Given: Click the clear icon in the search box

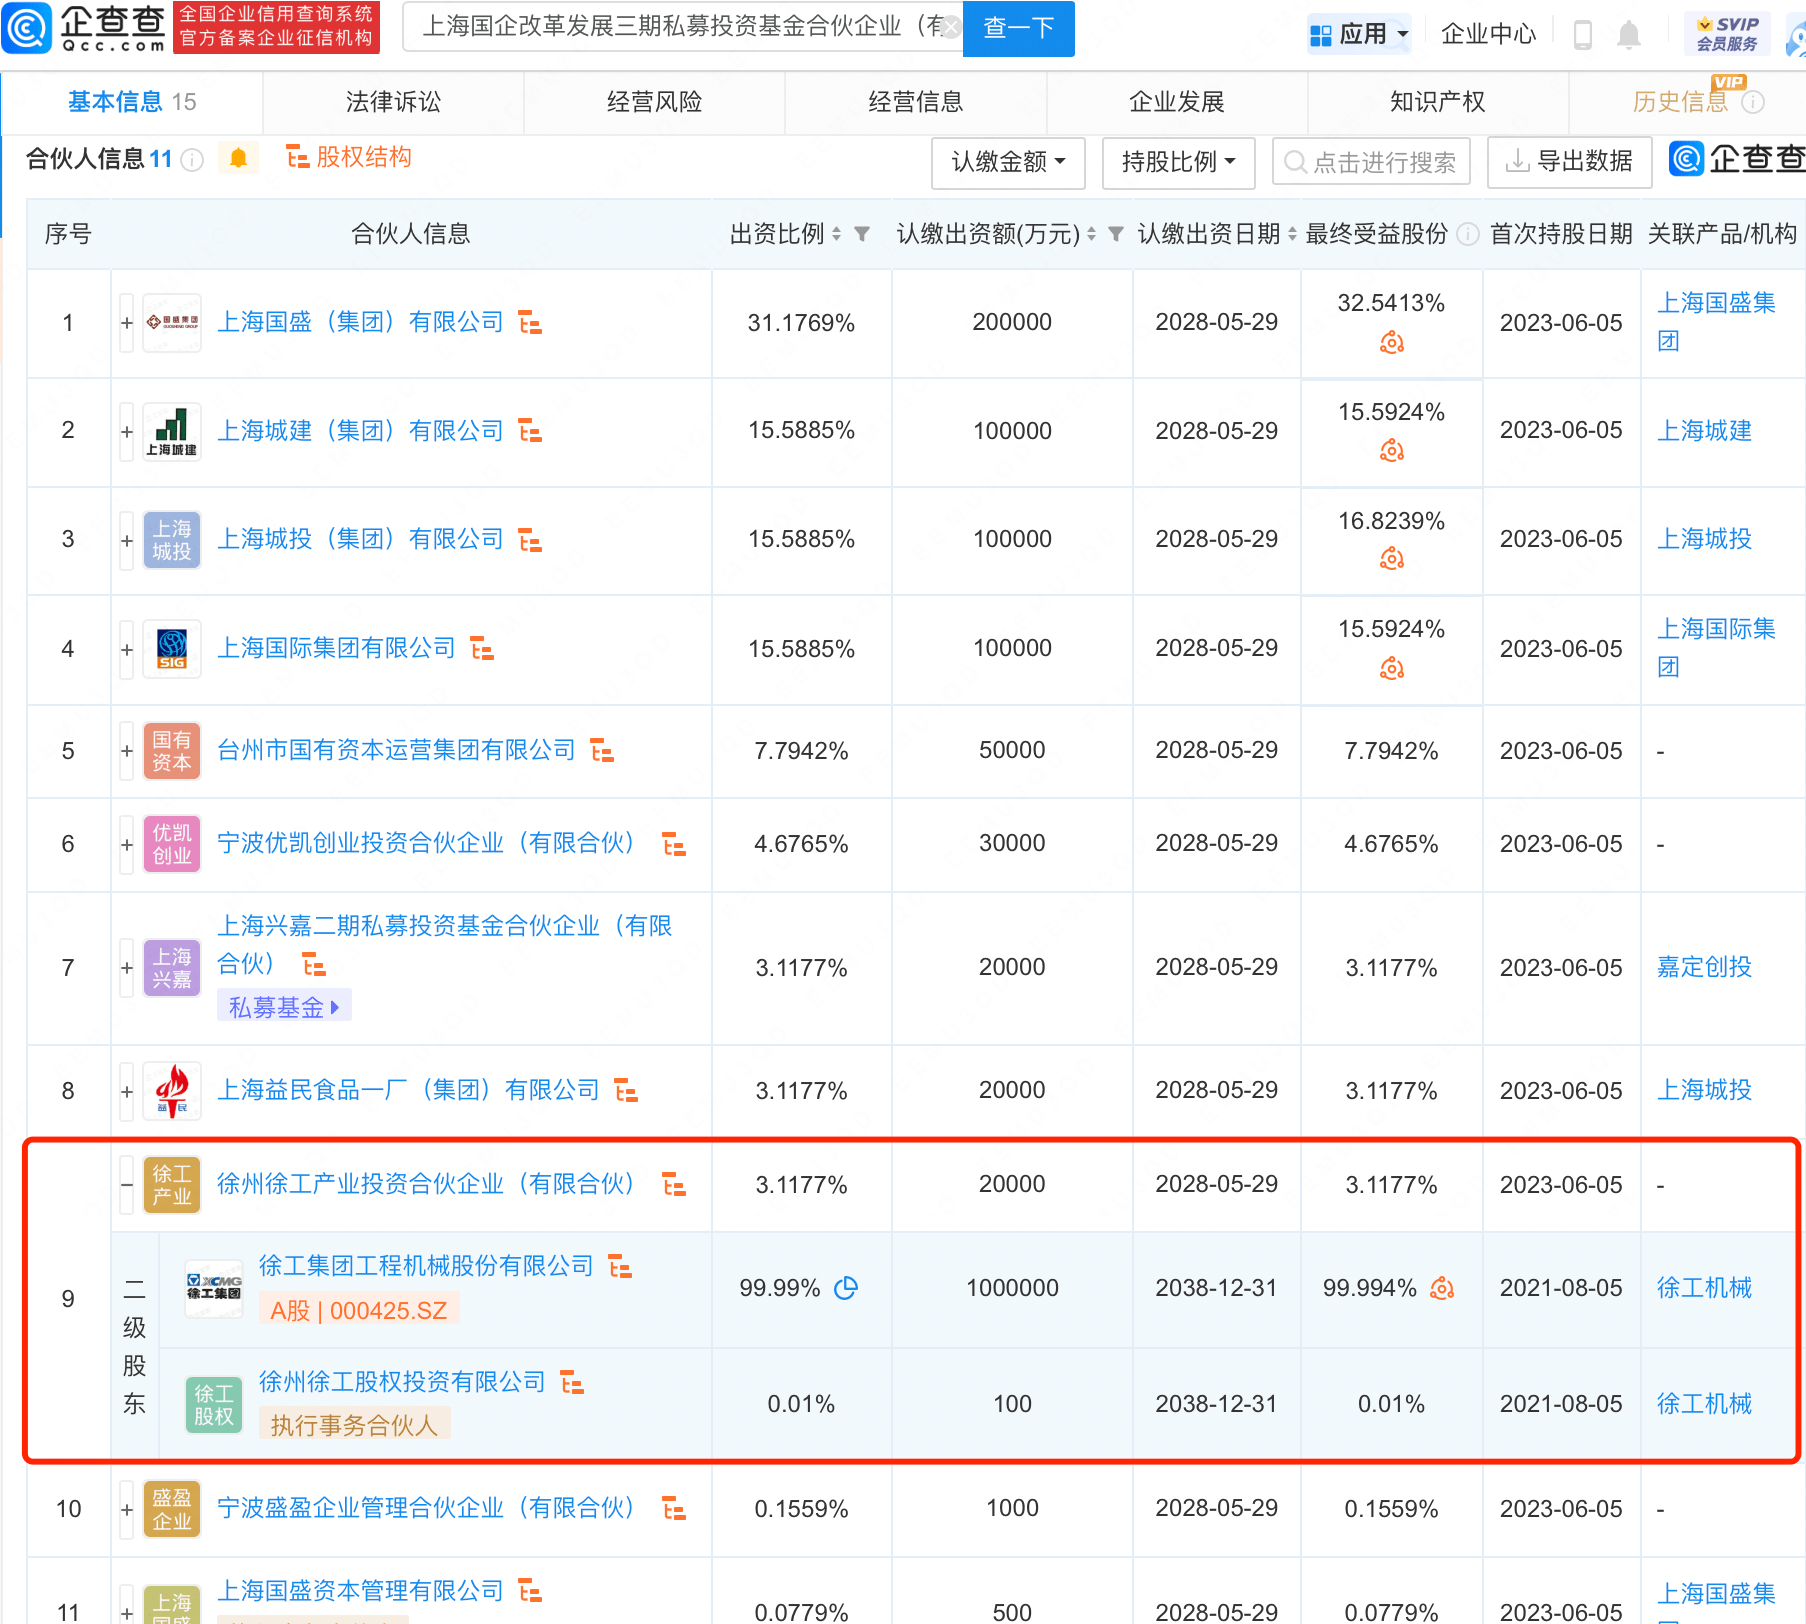Looking at the screenshot, I should [951, 27].
